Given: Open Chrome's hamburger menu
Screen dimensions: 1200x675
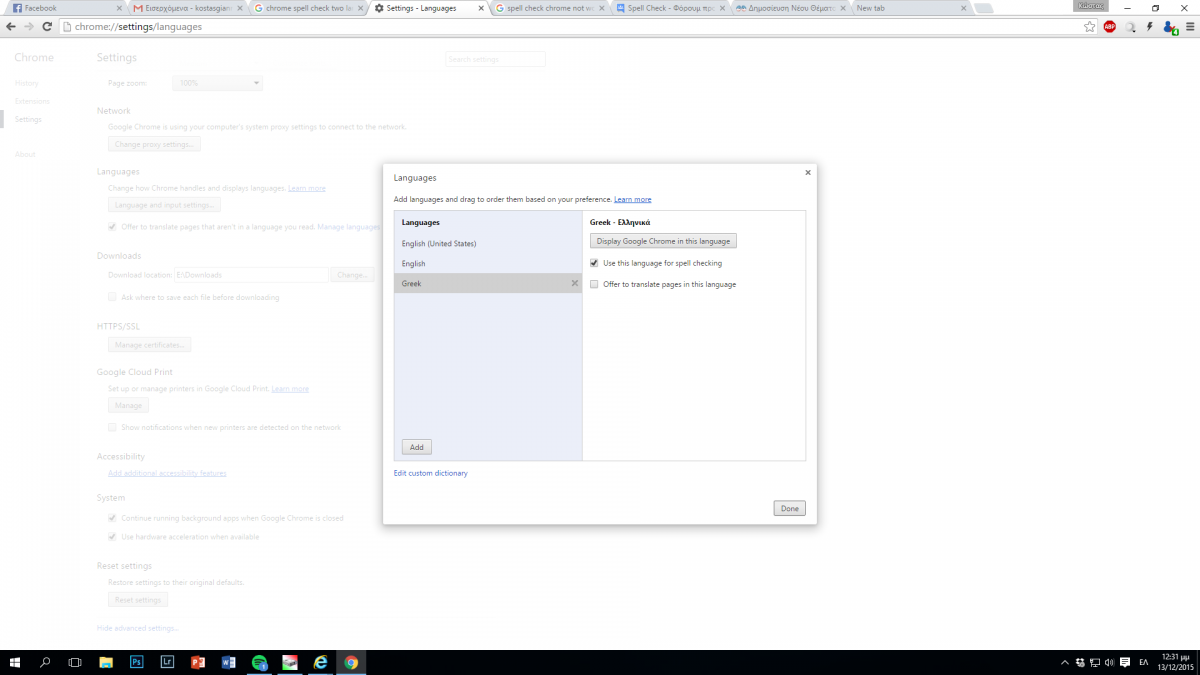Looking at the screenshot, I should coord(1189,27).
